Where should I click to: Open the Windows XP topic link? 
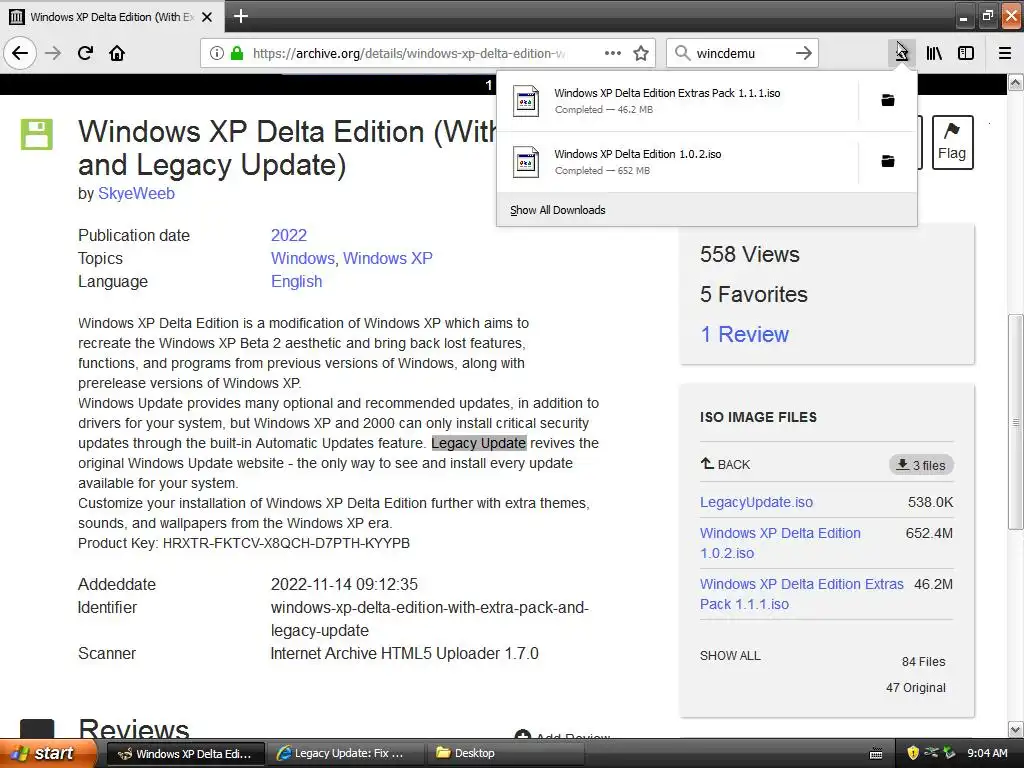click(388, 259)
